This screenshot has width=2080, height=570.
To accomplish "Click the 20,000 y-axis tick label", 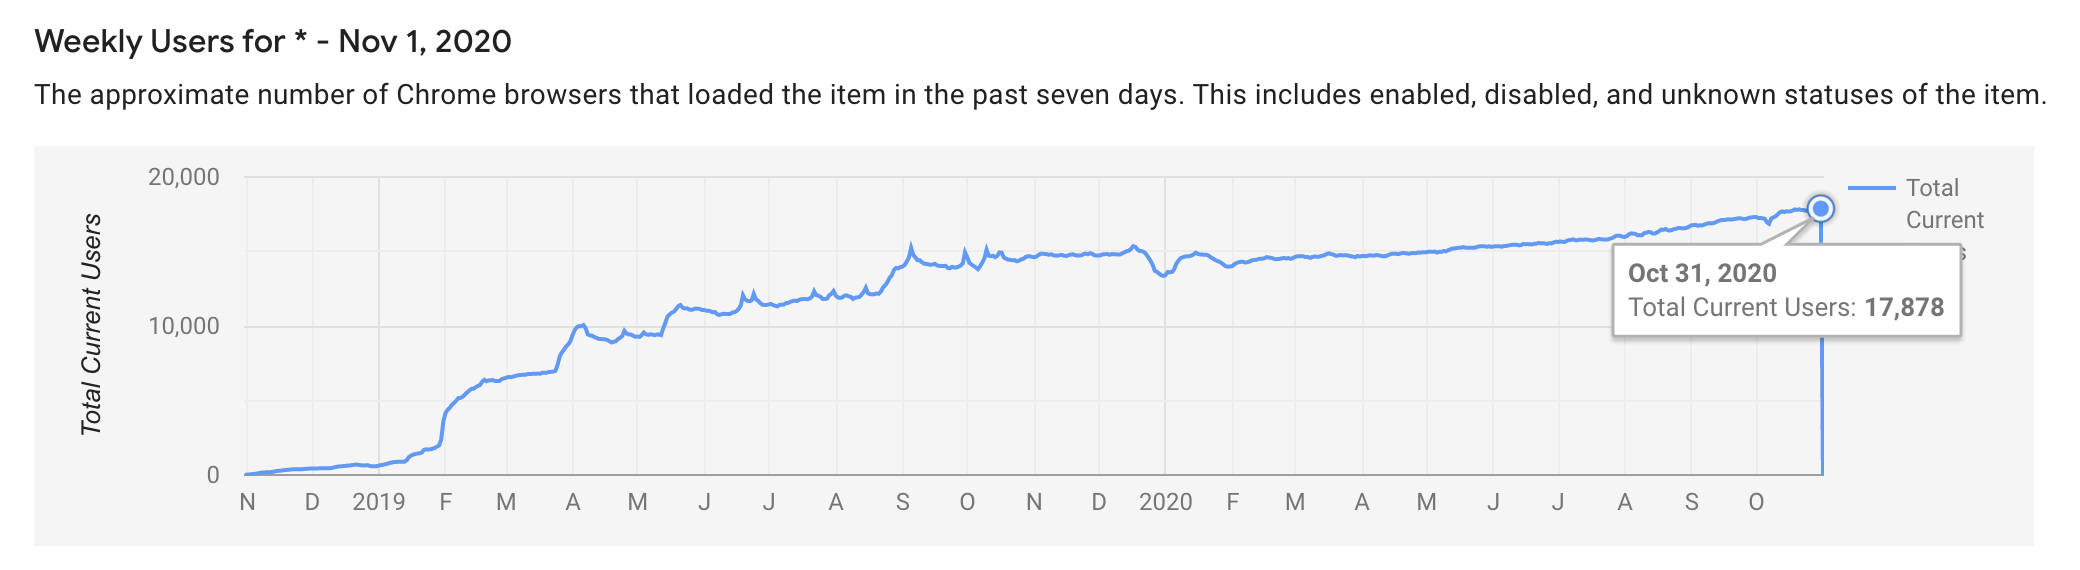I will pos(184,177).
